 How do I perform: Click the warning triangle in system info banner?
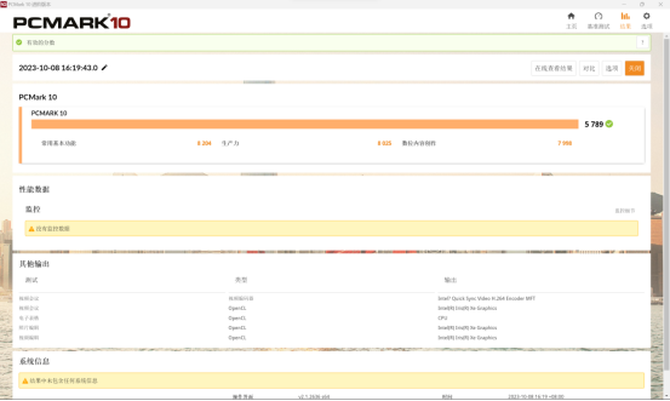coord(25,380)
